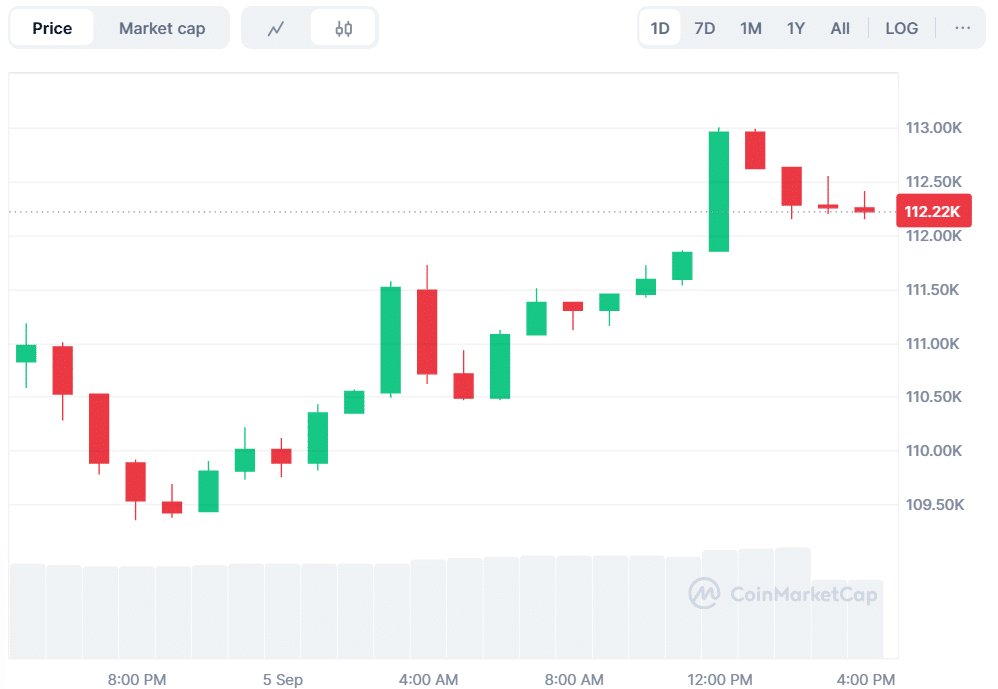Viewport: 998px width, 689px height.
Task: Click the tall green candle near 12:00 PM
Action: [719, 191]
